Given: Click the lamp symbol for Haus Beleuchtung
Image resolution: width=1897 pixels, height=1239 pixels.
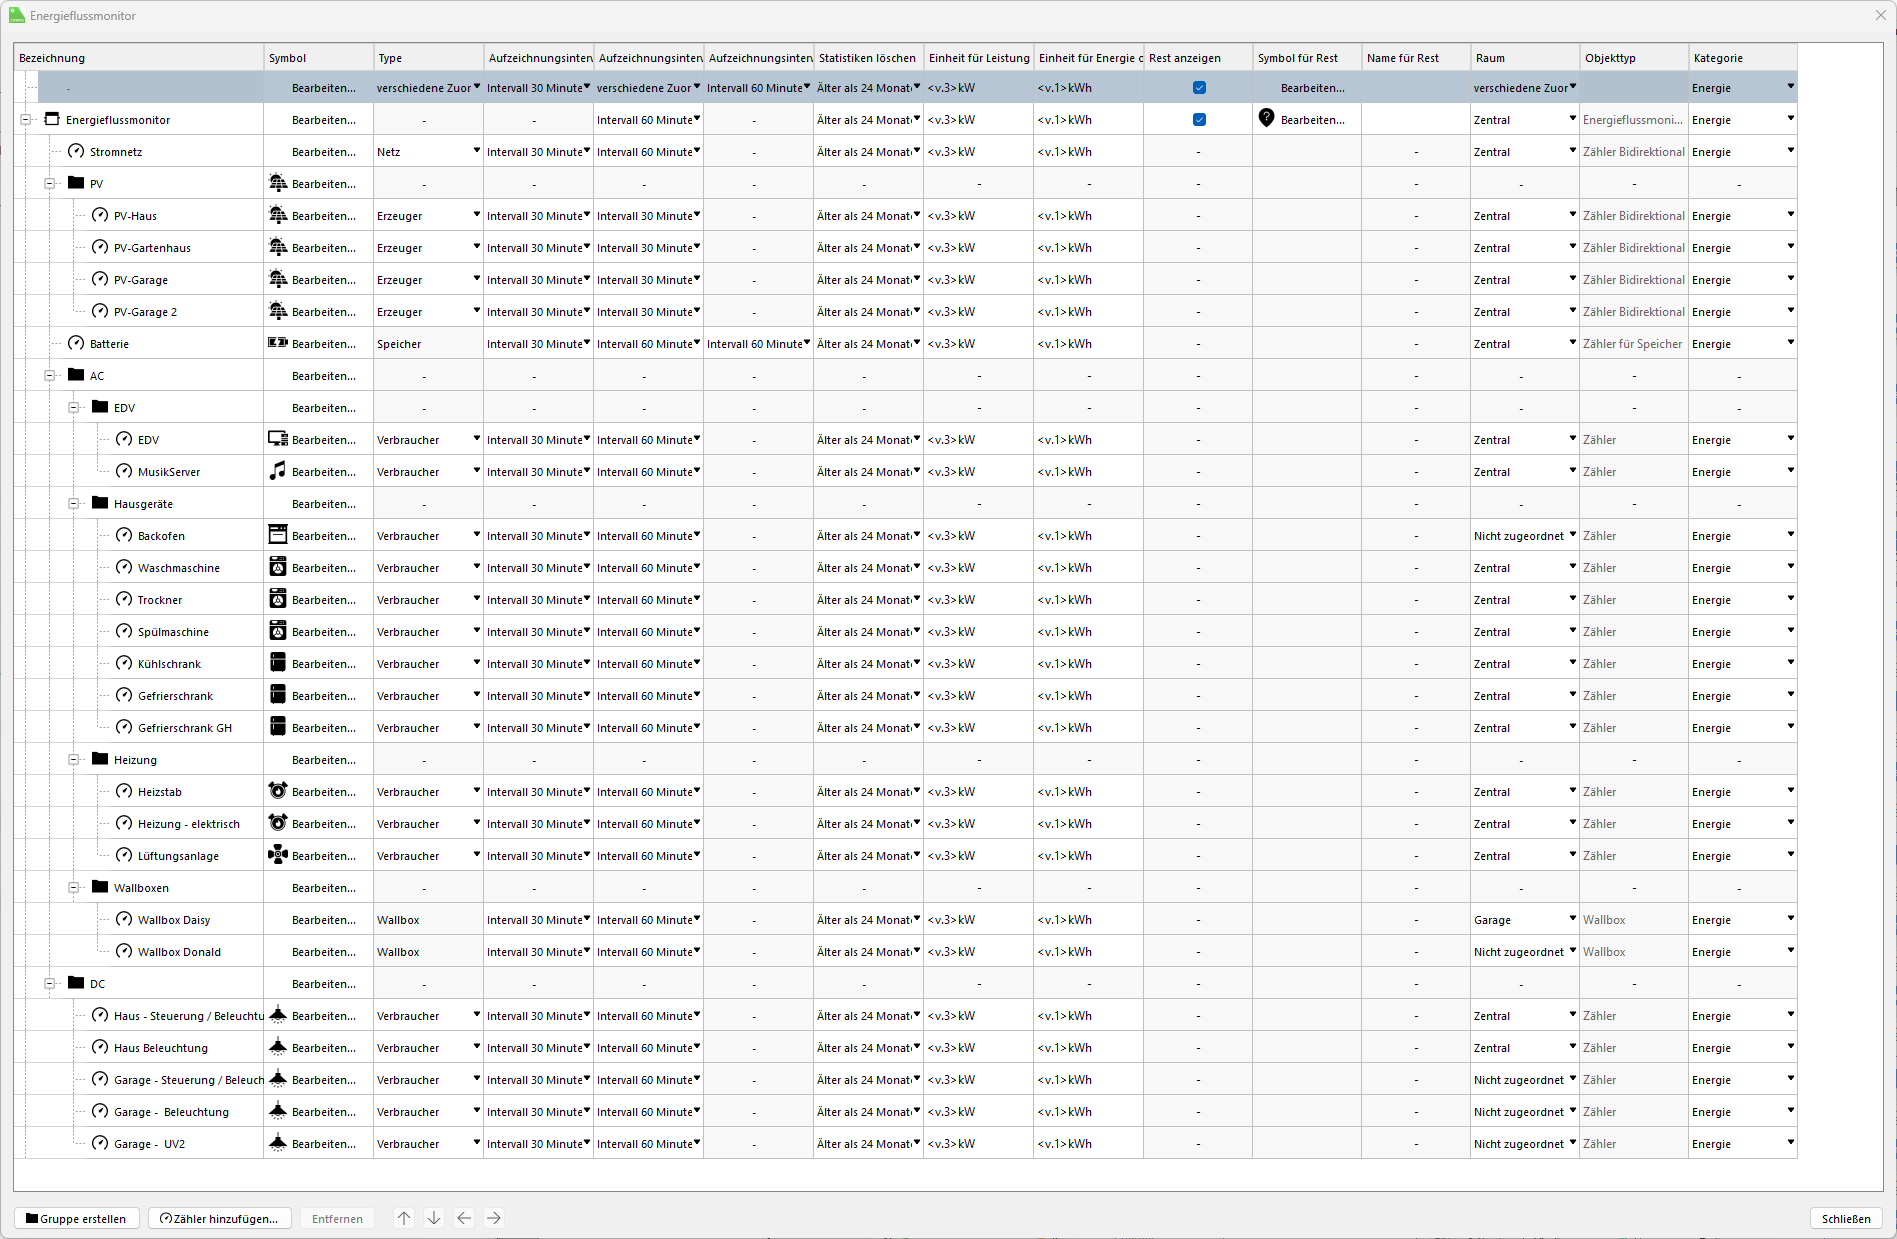Looking at the screenshot, I should 278,1047.
